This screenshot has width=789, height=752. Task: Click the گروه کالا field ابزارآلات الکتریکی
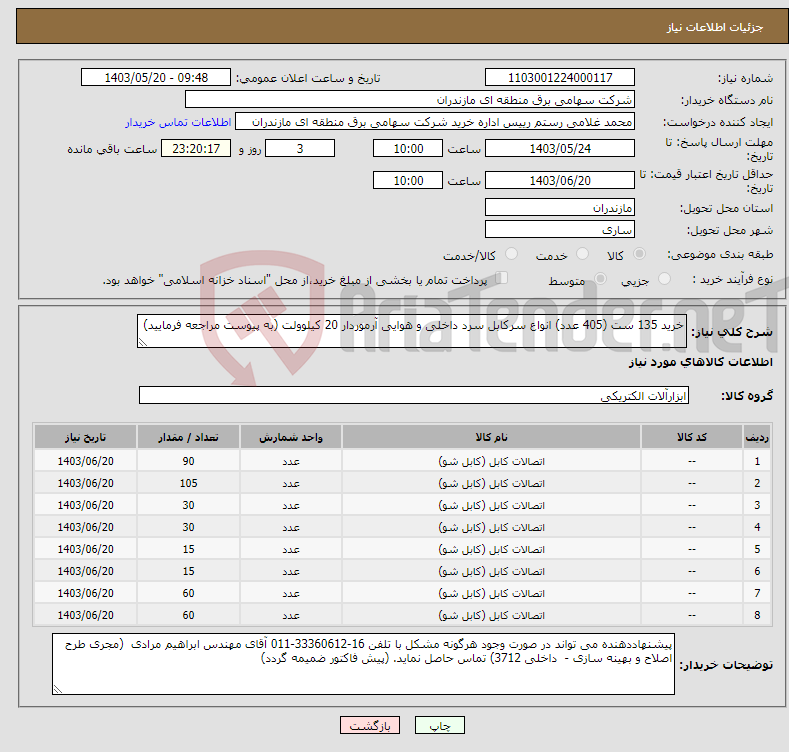pyautogui.click(x=414, y=395)
